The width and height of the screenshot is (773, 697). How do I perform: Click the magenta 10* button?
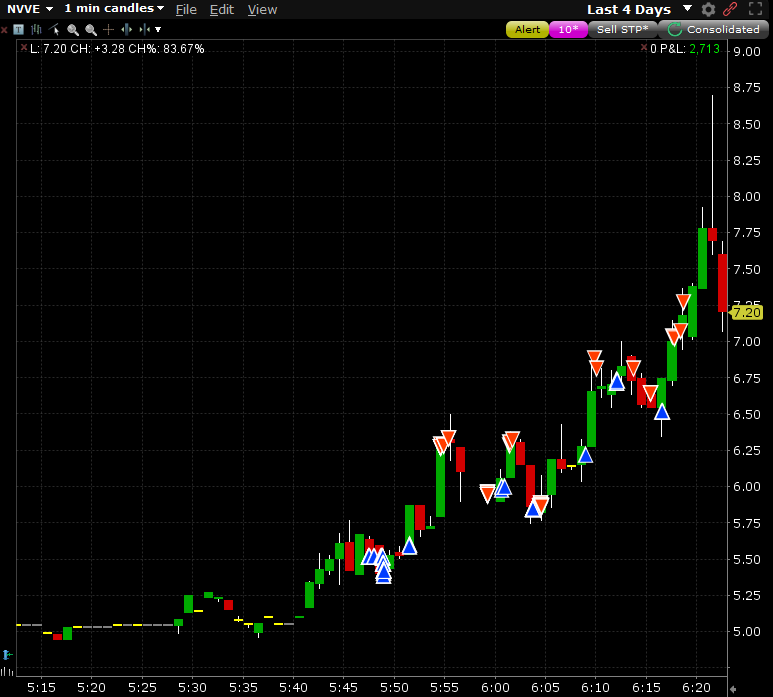[x=568, y=30]
